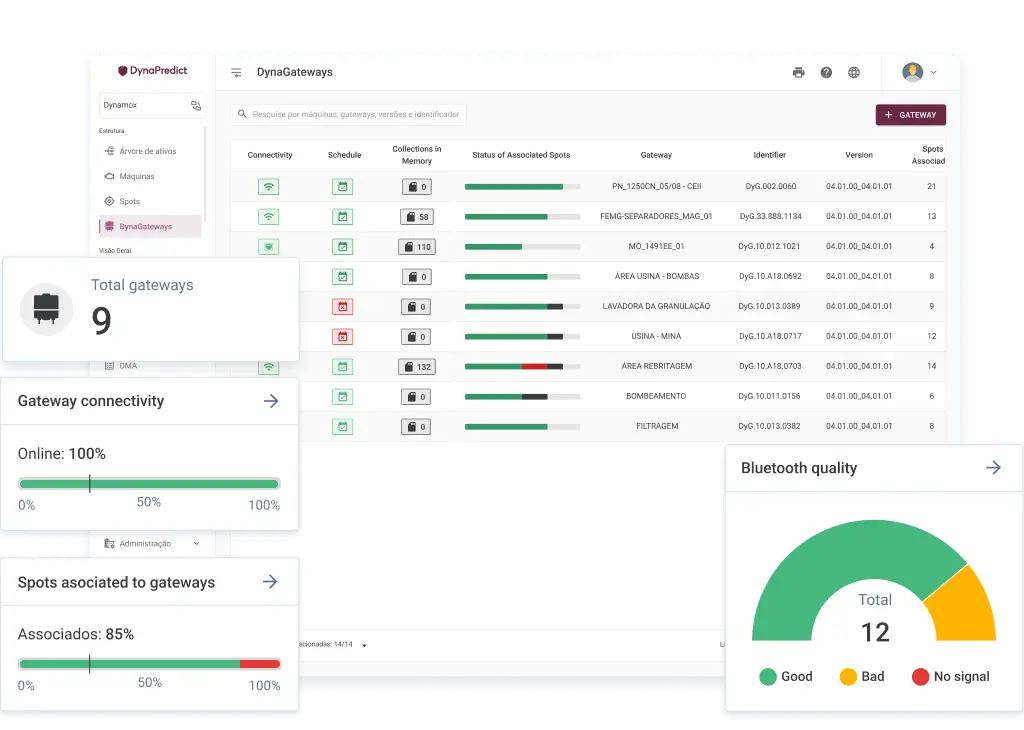1024x730 pixels.
Task: Sort by the Connectivity column header
Action: pos(270,155)
